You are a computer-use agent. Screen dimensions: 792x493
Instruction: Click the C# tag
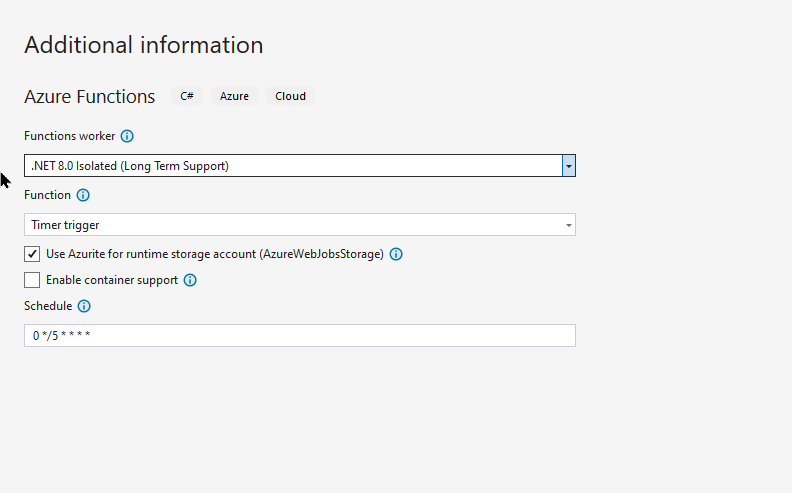point(187,96)
